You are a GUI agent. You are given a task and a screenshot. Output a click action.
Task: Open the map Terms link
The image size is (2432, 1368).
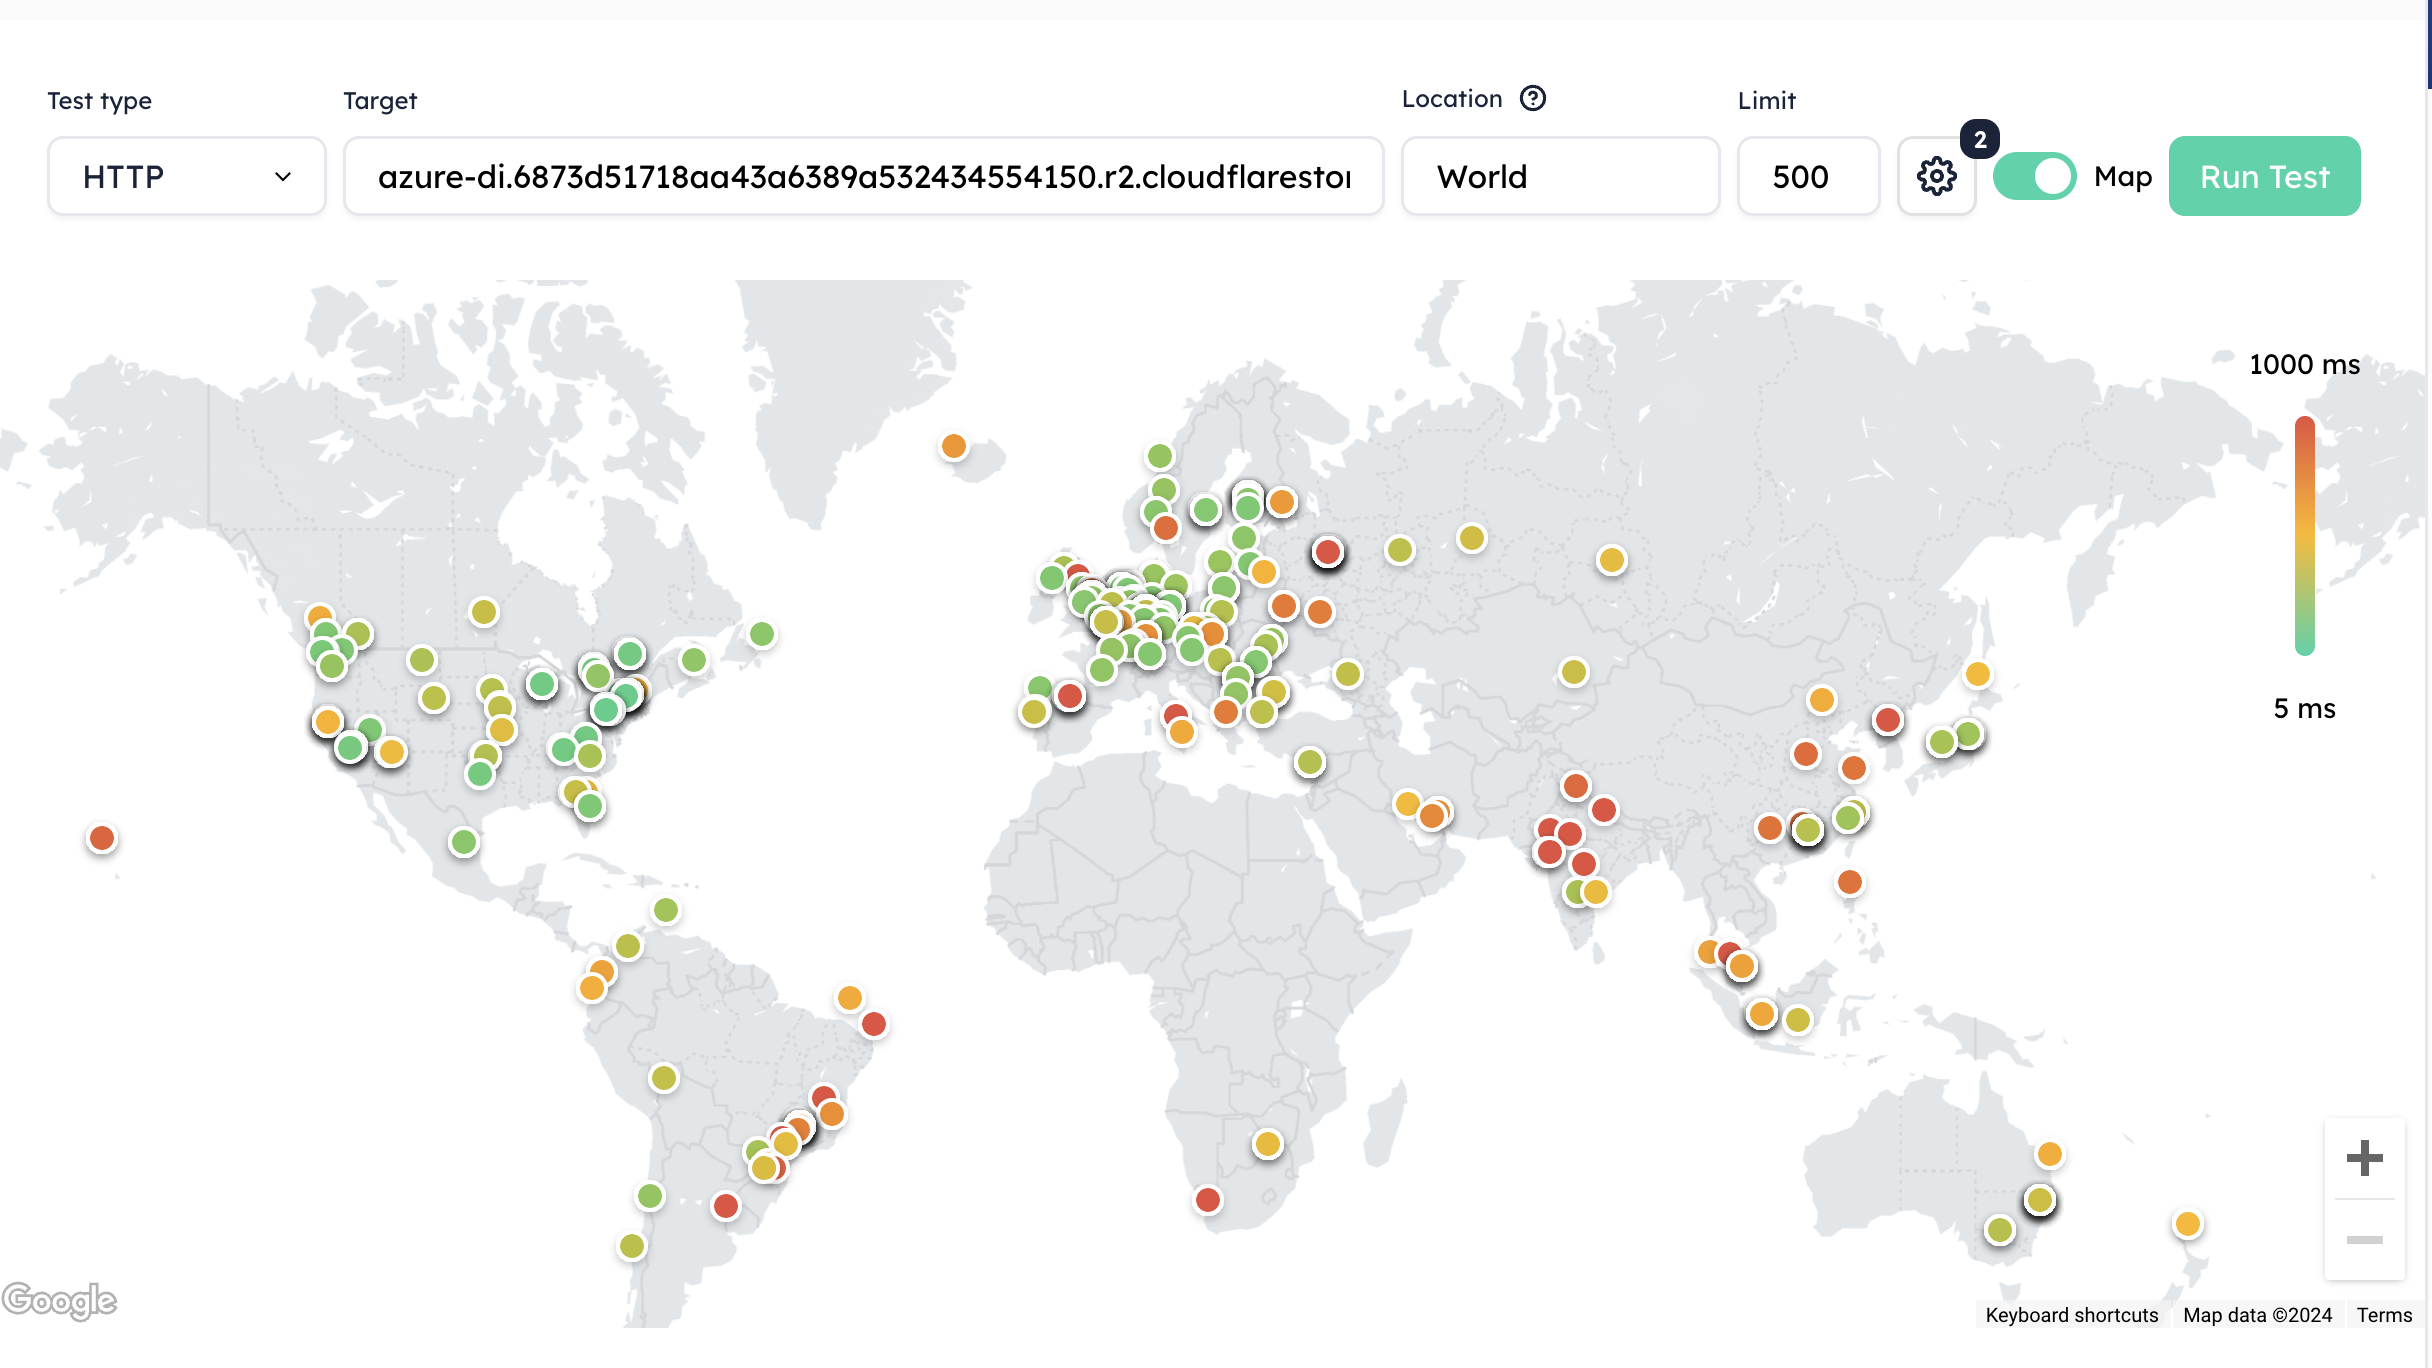click(x=2384, y=1315)
